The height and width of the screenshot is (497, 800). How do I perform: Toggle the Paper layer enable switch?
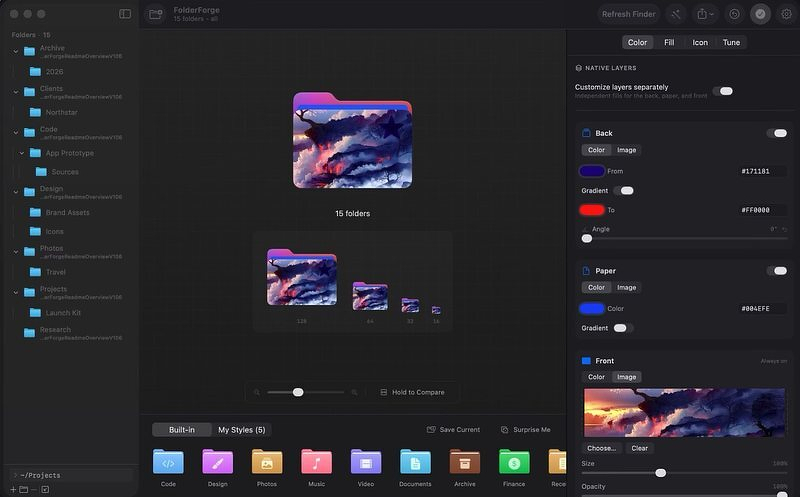click(777, 271)
